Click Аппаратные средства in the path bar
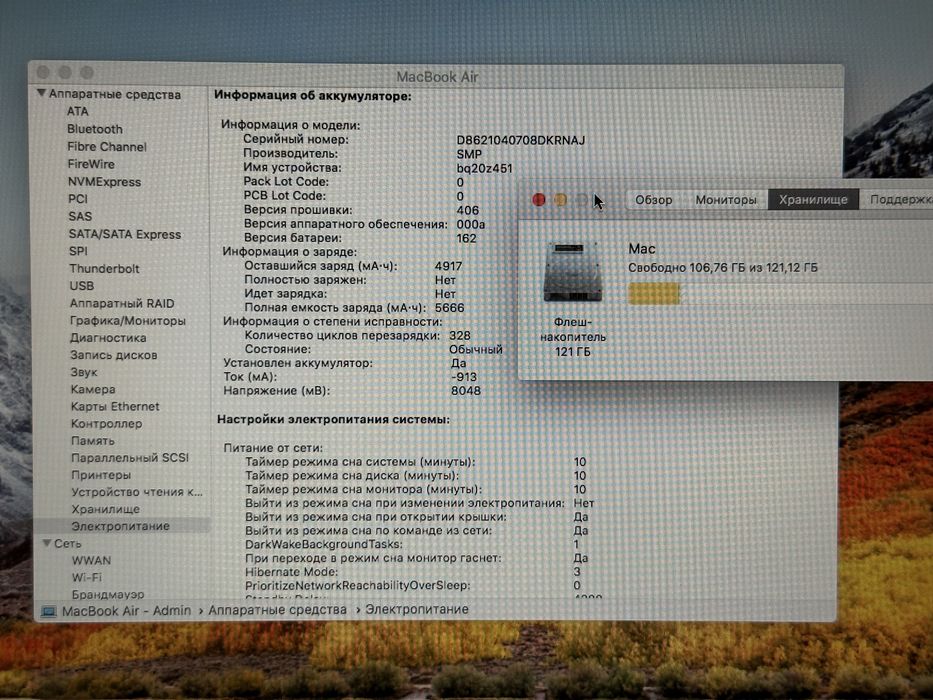933x700 pixels. (x=277, y=610)
